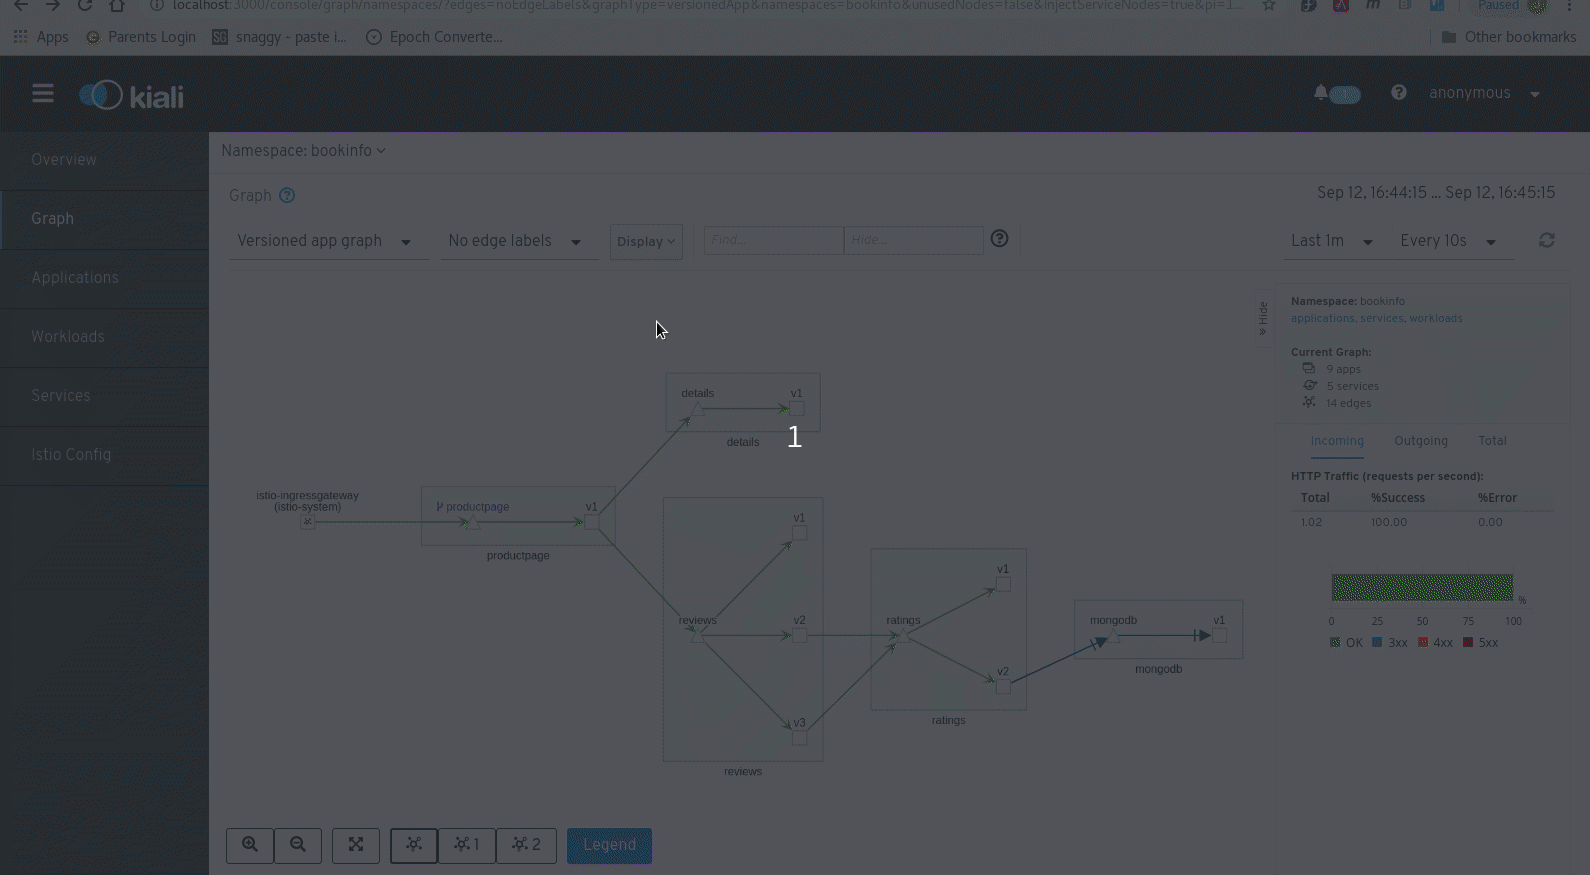
Task: Select the mongodb service triangle node
Action: point(1113,636)
